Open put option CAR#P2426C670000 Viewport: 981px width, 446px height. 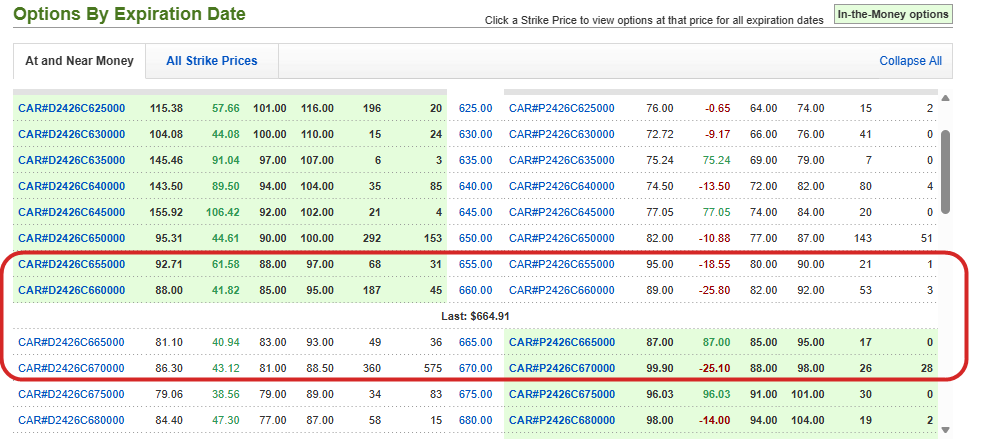click(x=562, y=368)
